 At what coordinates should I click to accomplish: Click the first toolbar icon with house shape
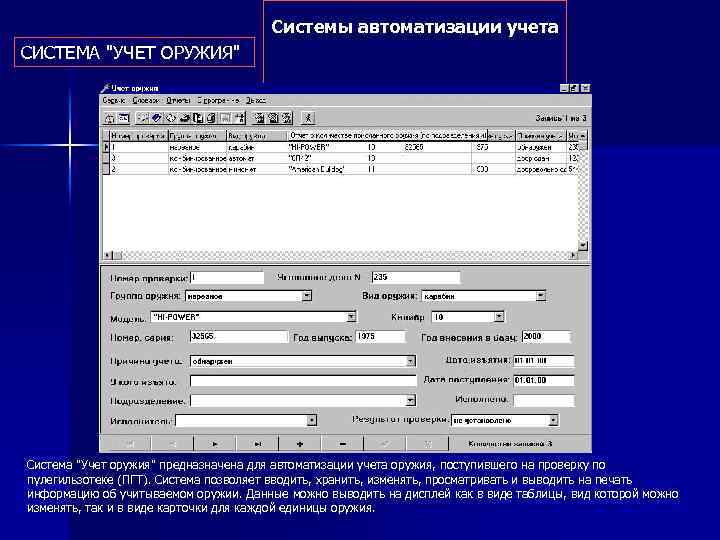click(110, 118)
